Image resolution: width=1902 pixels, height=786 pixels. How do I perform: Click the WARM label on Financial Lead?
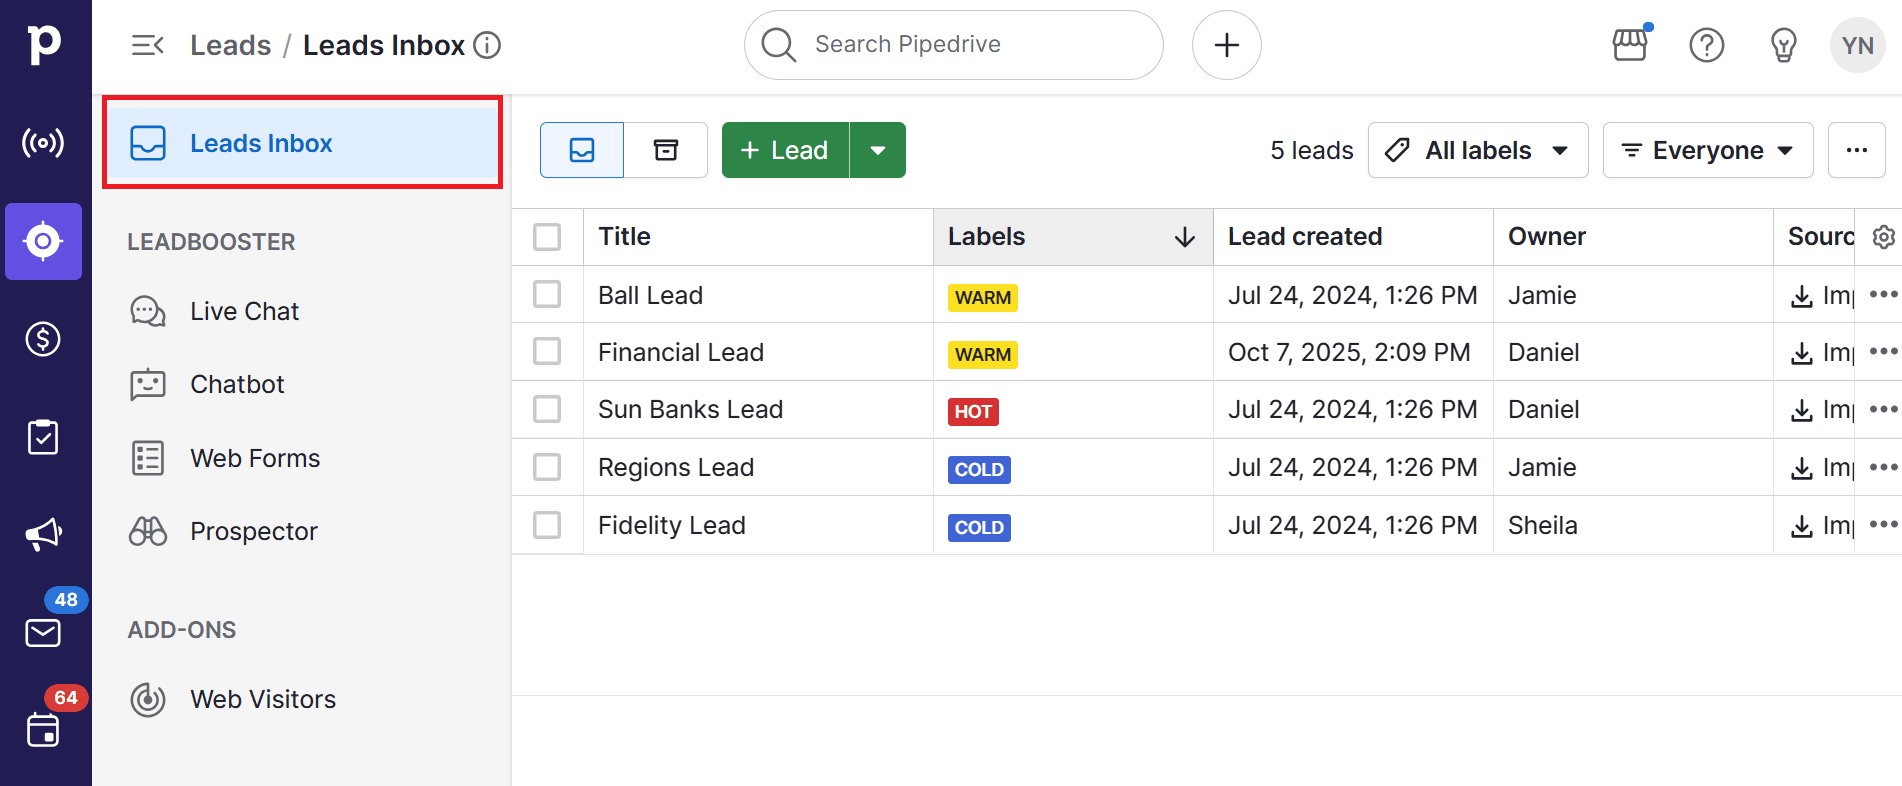point(983,354)
